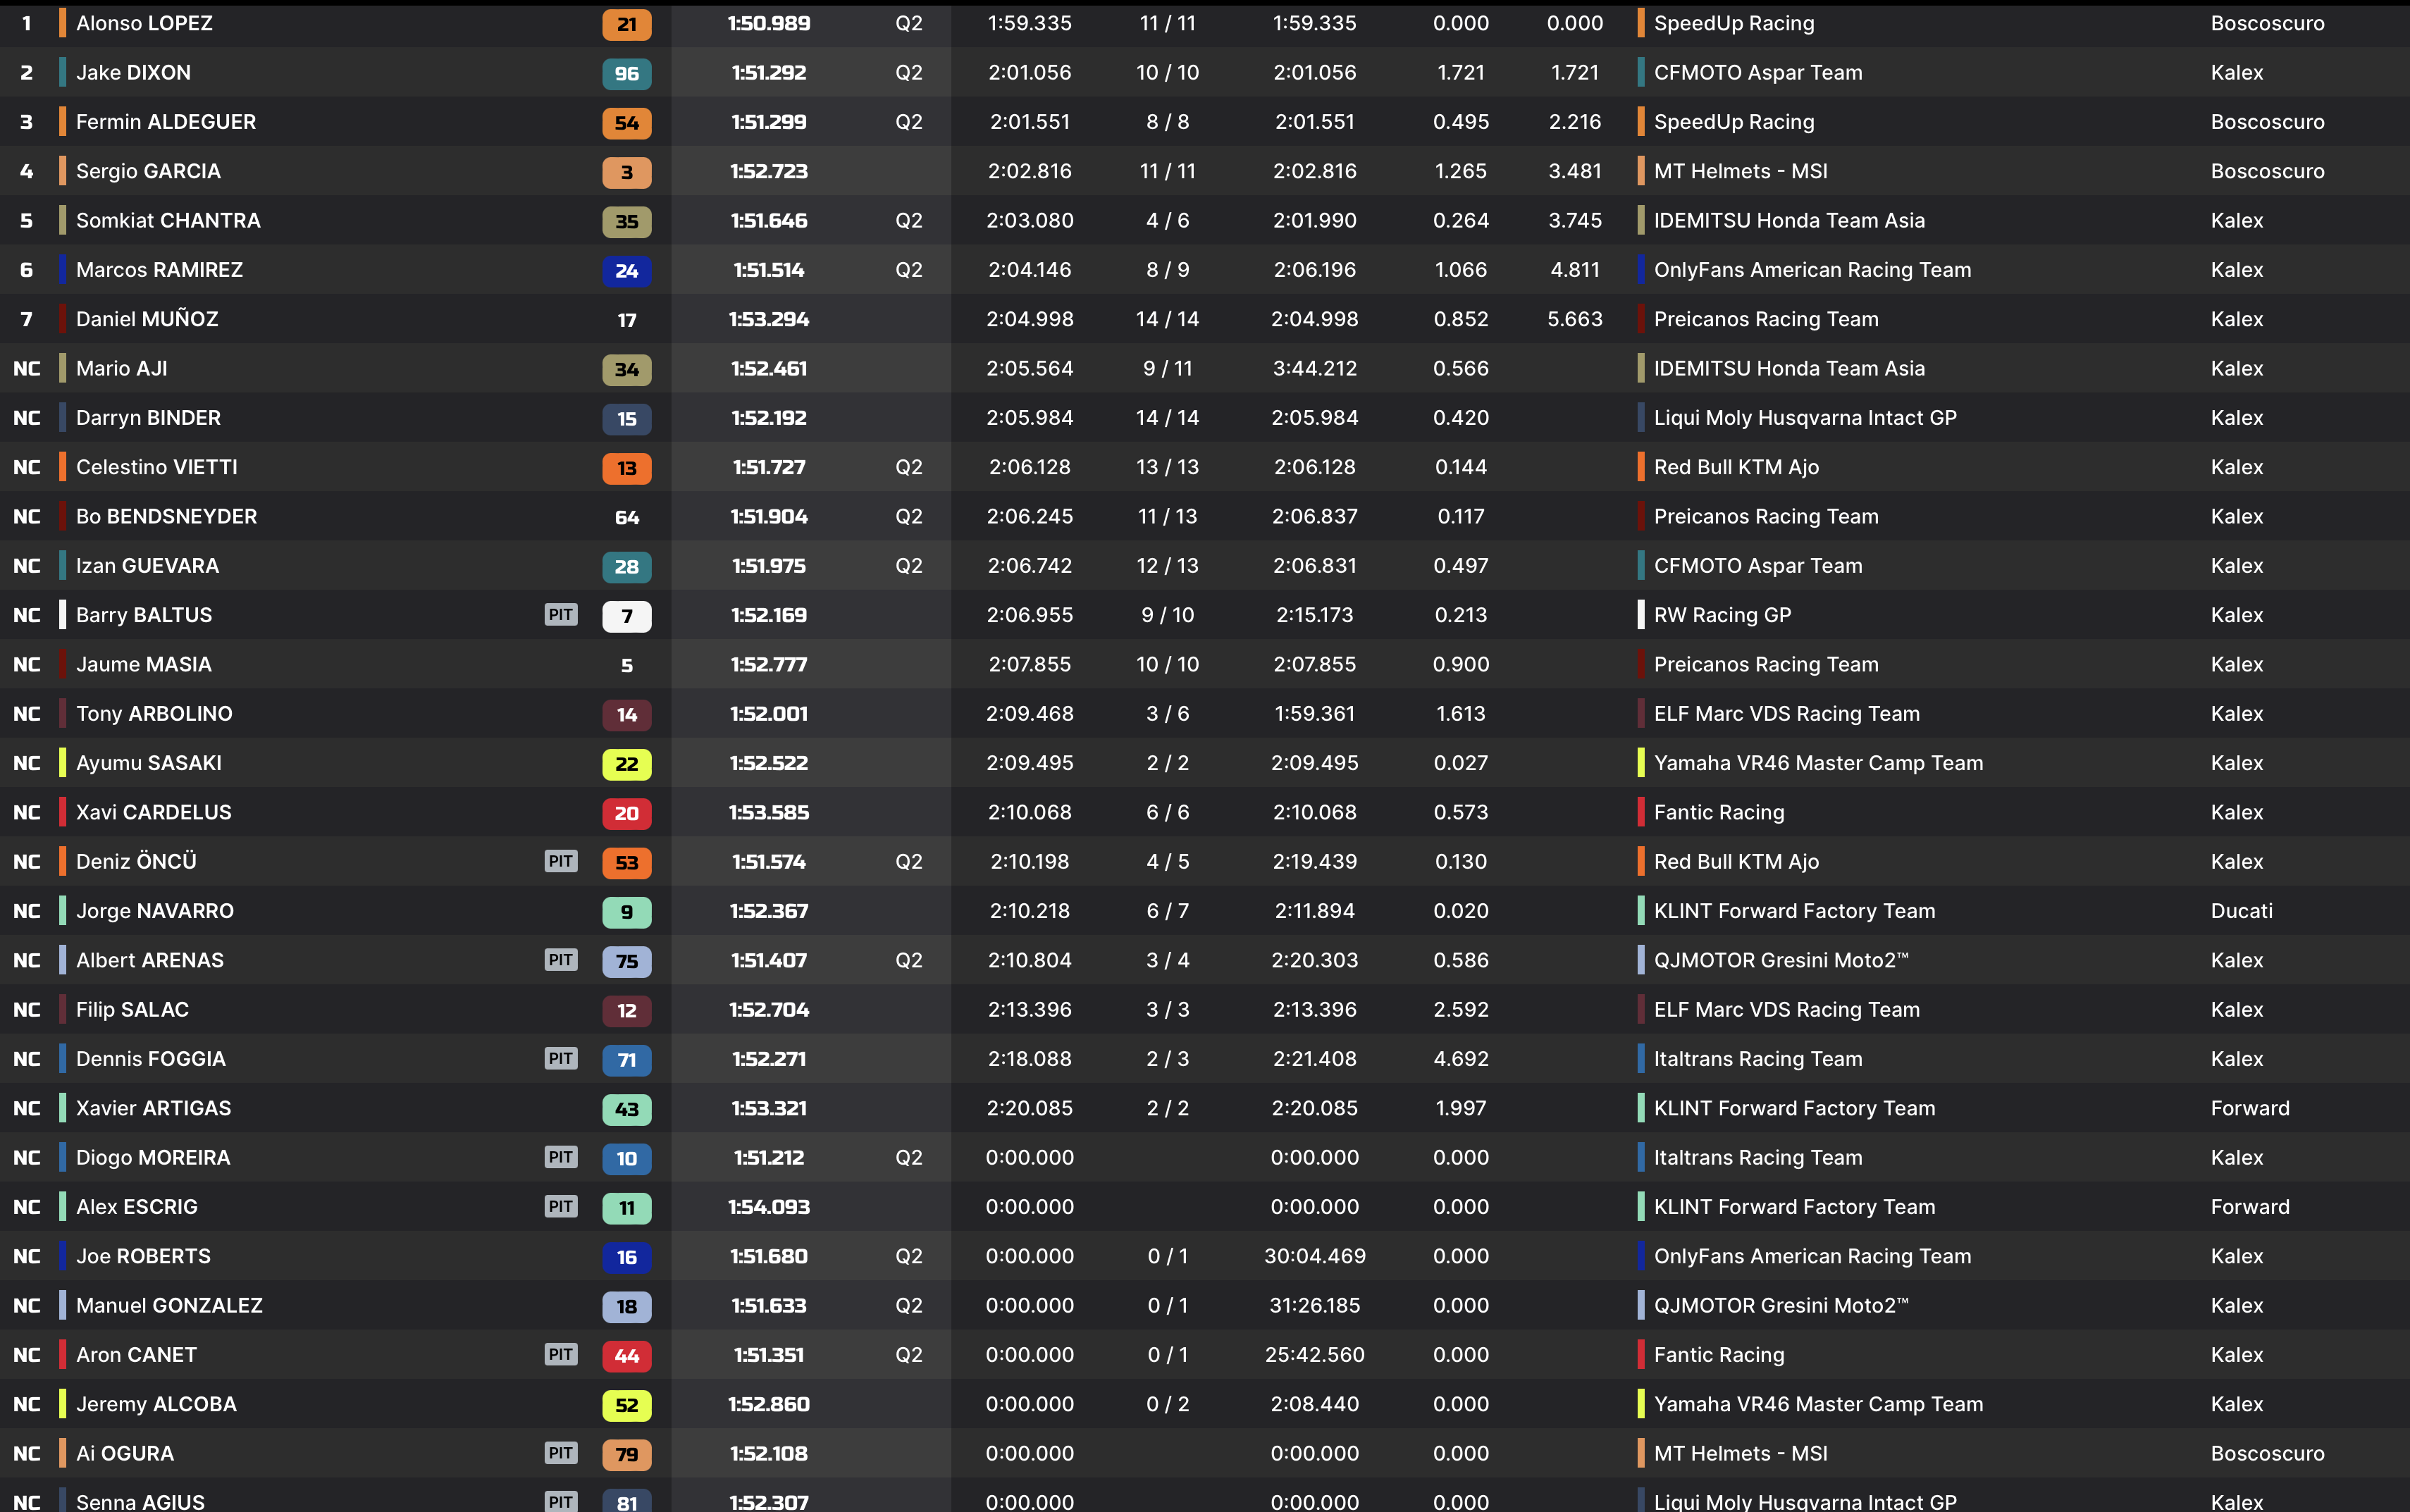Click Forward constructor in Xavier ARTIGAS row
Screen dimensions: 2410x1512
click(x=2249, y=1108)
